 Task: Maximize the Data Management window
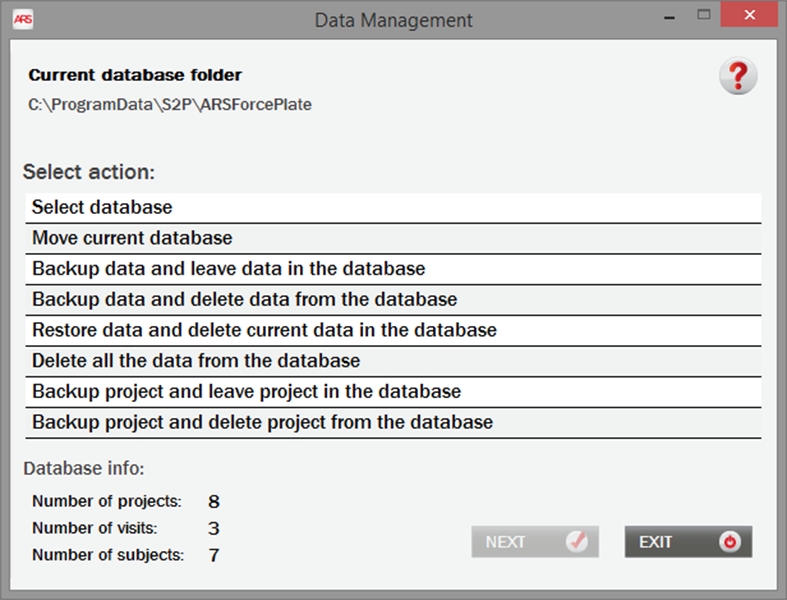click(x=703, y=15)
